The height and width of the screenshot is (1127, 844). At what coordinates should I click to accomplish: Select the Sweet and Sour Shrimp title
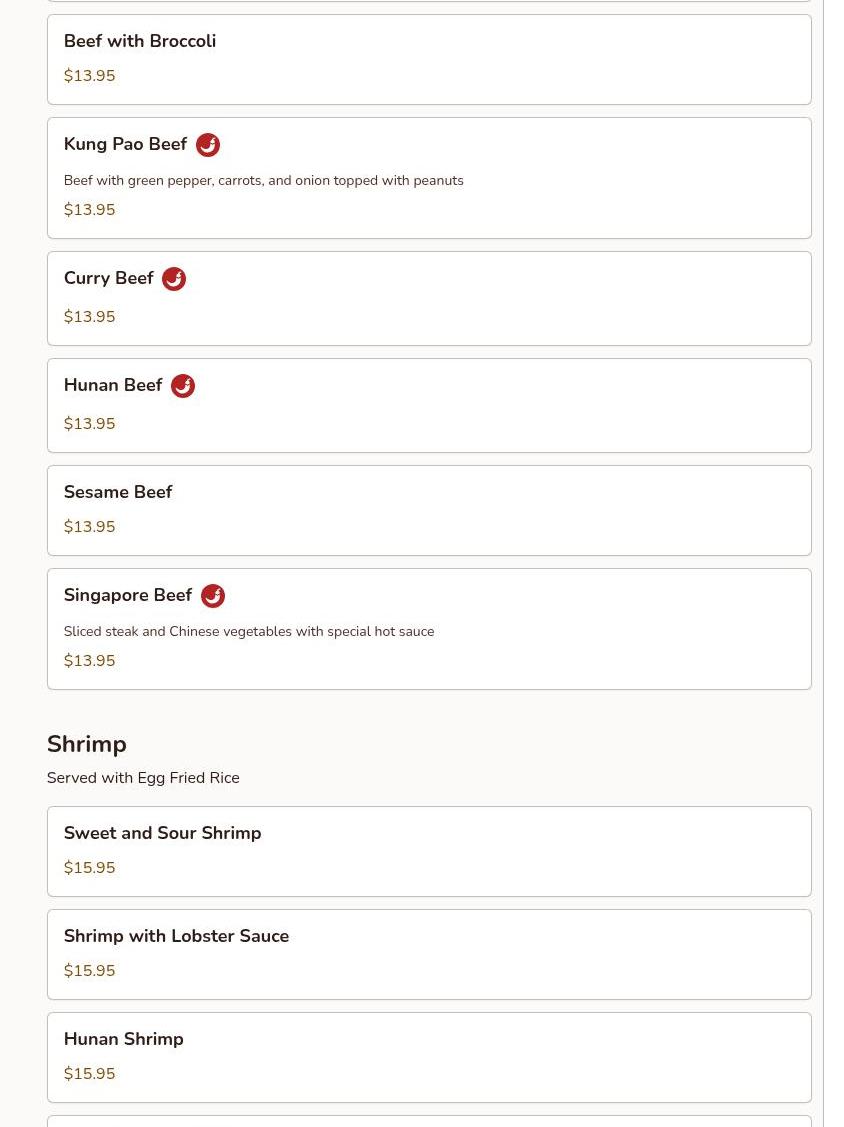(x=162, y=833)
